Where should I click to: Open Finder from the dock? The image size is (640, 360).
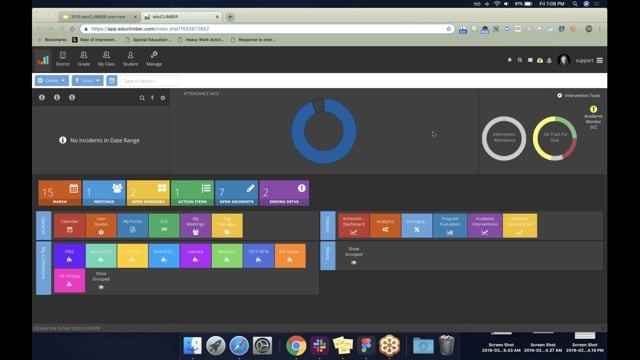pos(192,346)
